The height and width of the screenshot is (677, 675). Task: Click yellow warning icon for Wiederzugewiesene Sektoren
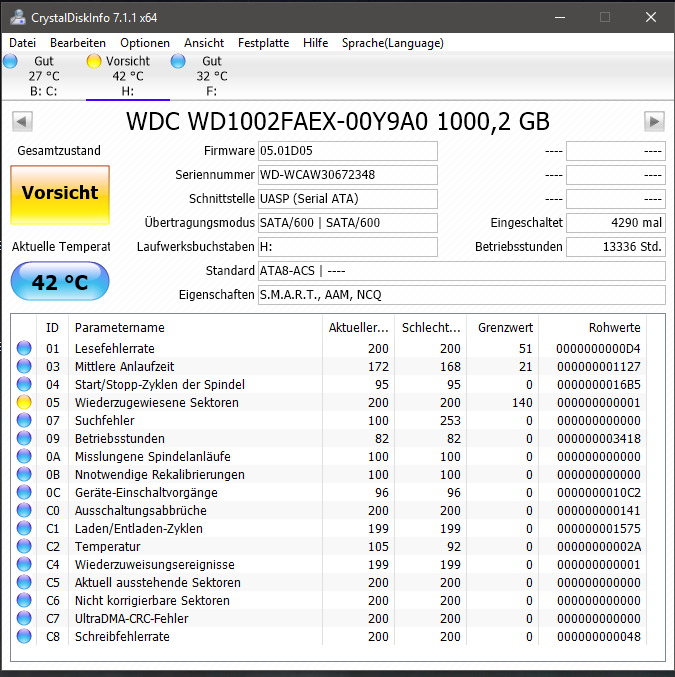coord(24,402)
